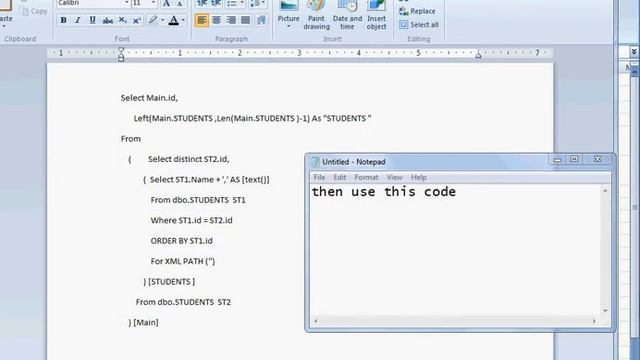Apply text highlight color
Screen dimensions: 640x360
(153, 20)
